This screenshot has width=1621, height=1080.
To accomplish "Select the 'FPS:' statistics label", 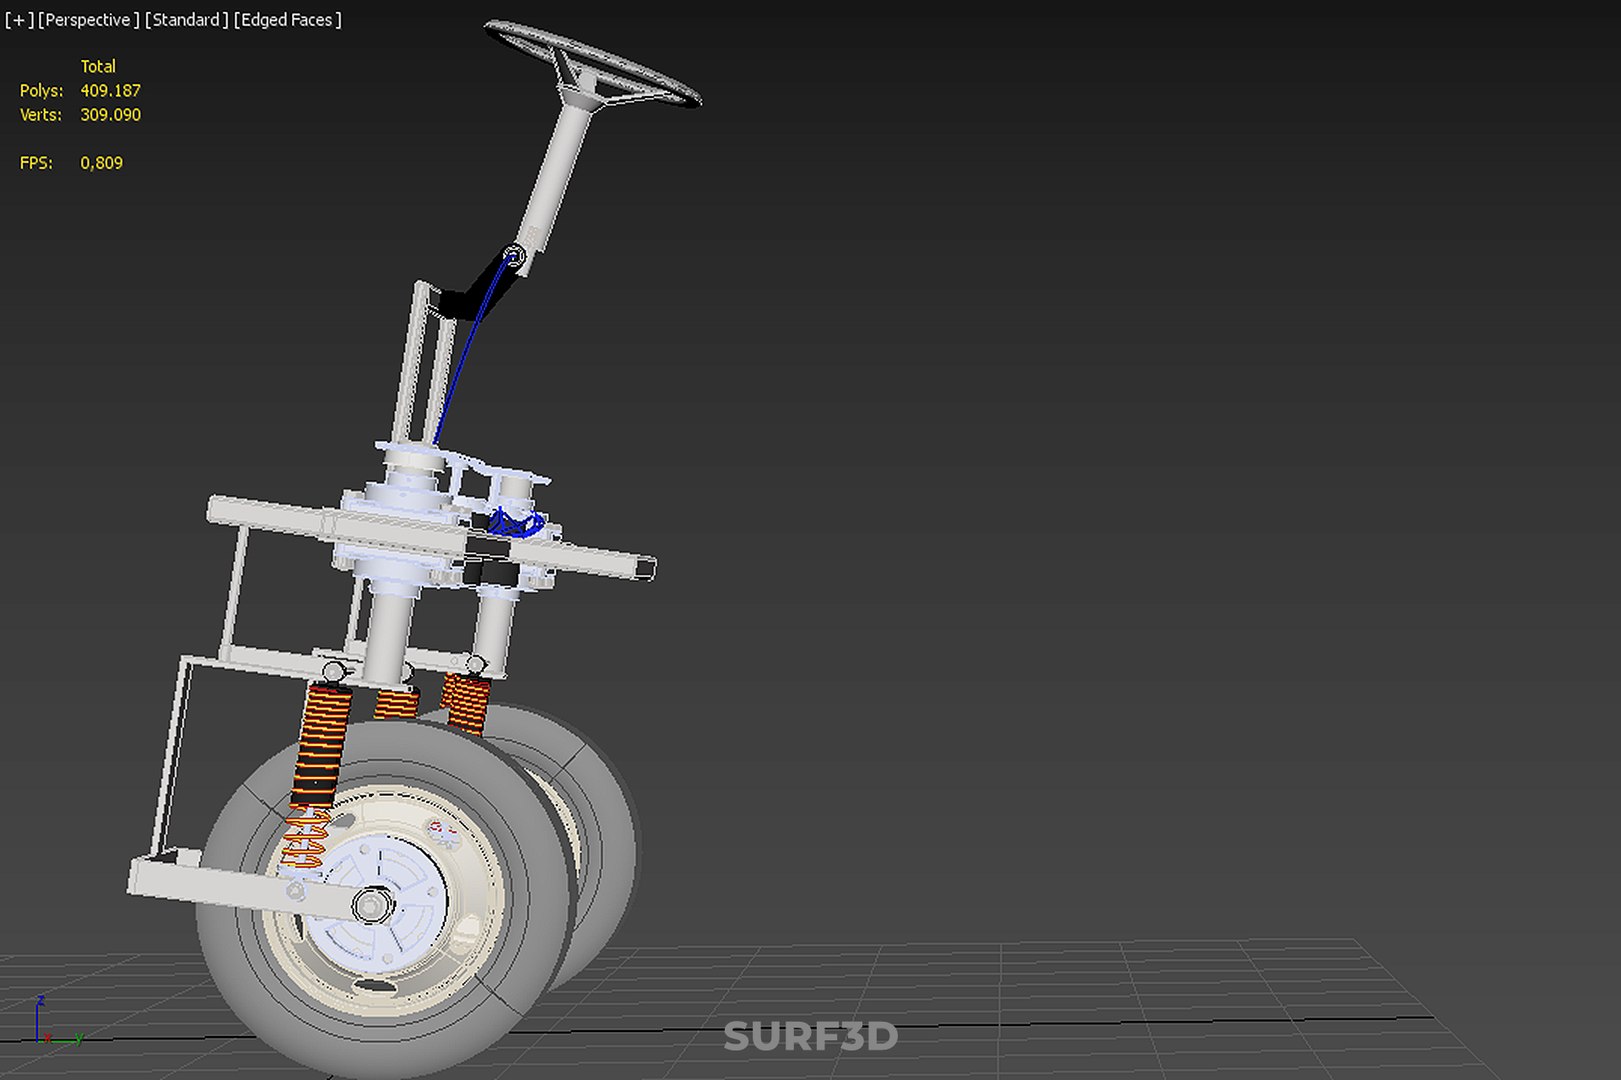I will 36,163.
